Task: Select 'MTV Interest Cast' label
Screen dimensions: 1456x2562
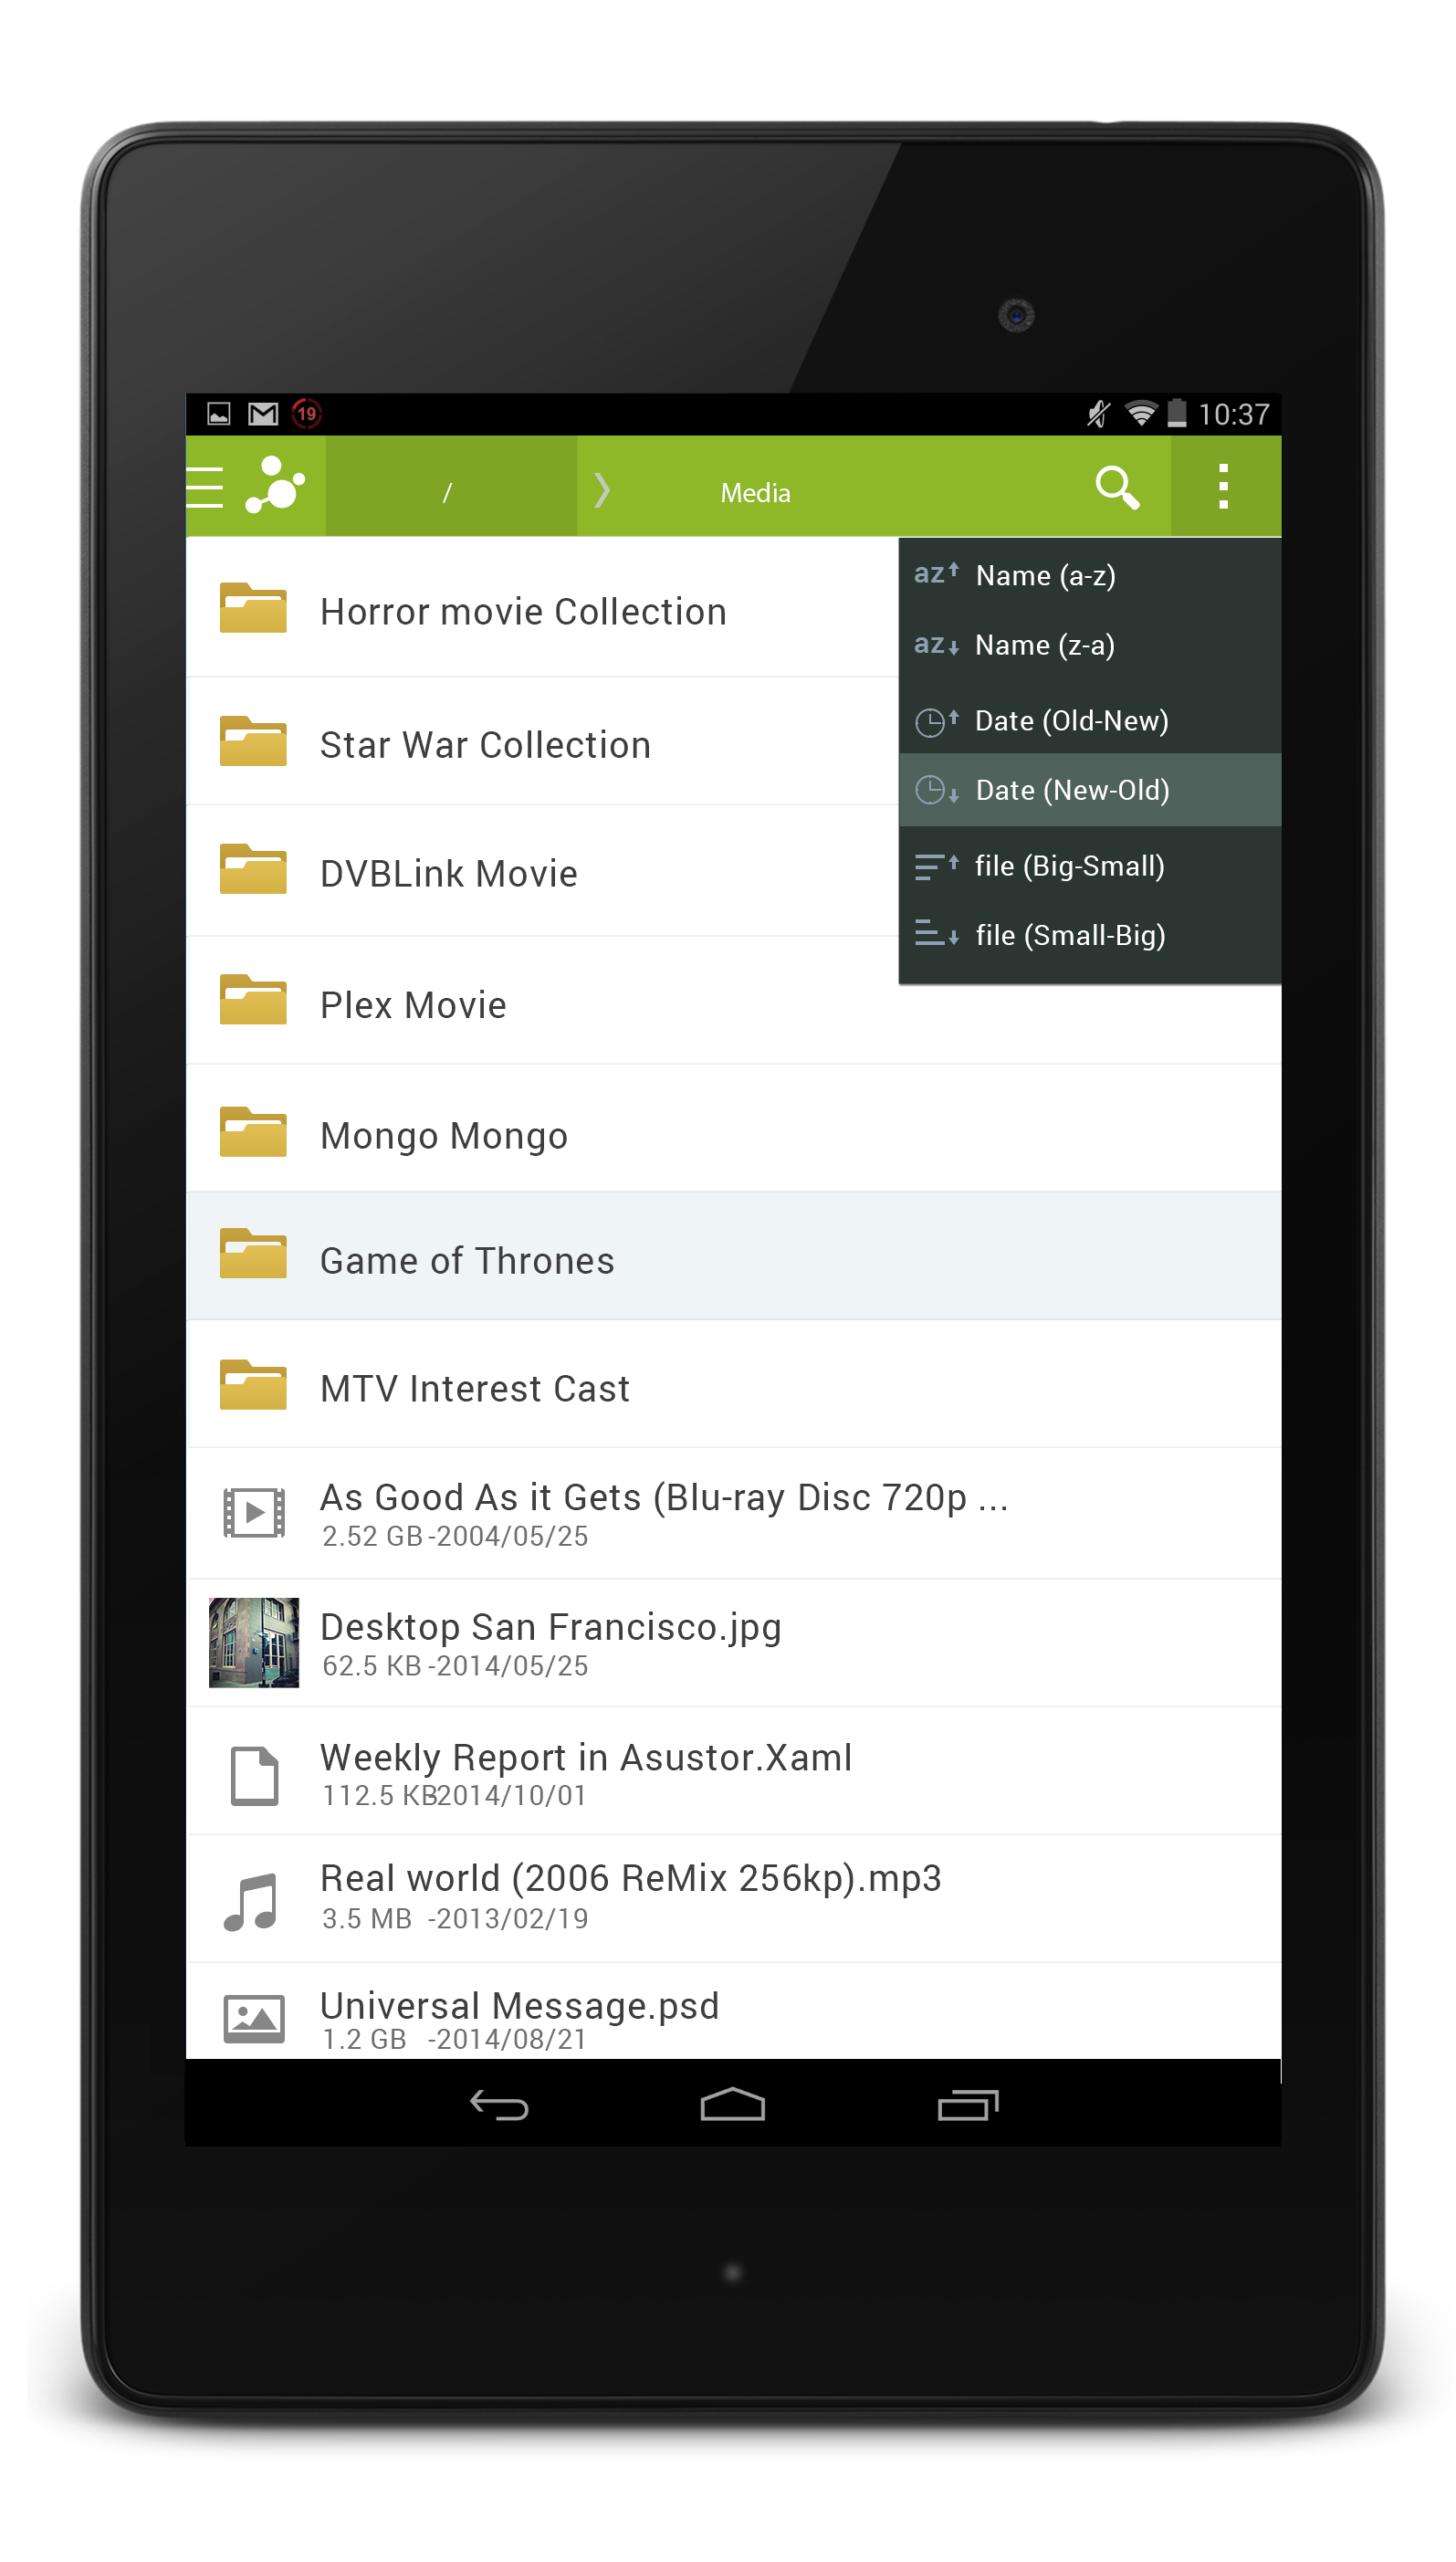Action: pos(475,1389)
